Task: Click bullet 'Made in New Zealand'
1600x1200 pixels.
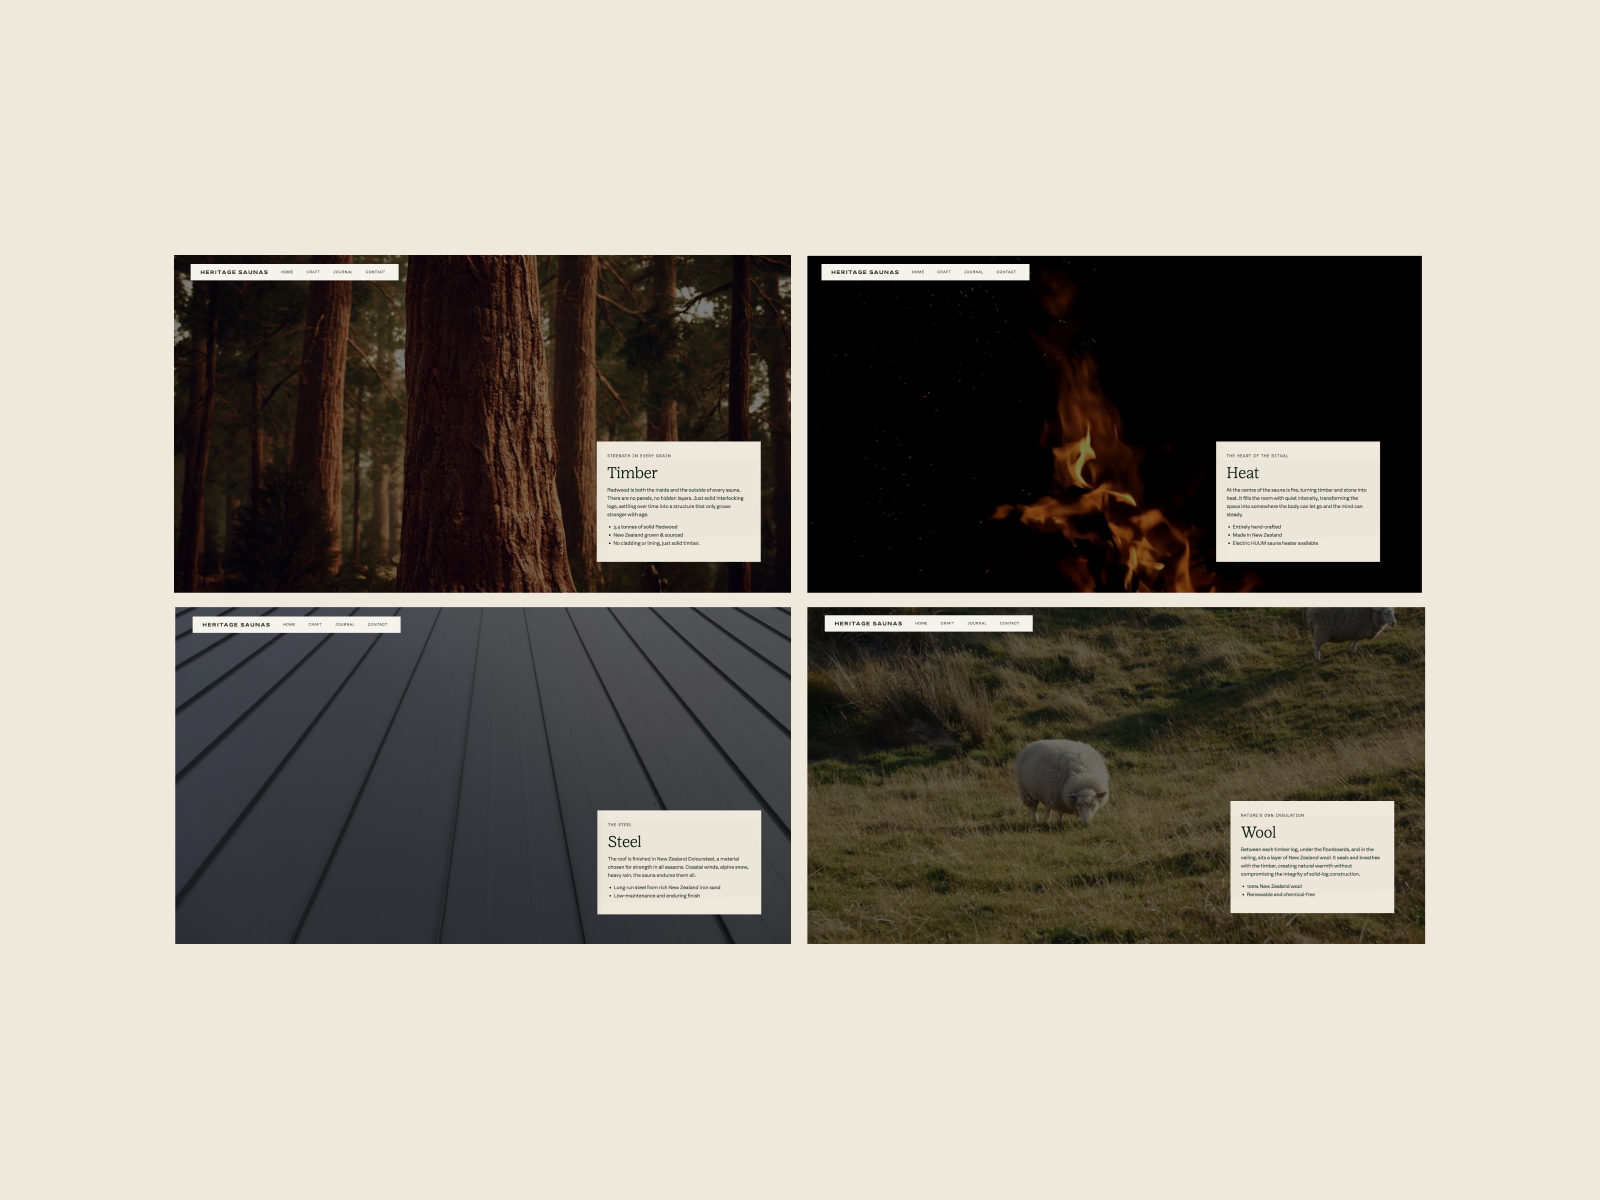Action: [x=1257, y=535]
